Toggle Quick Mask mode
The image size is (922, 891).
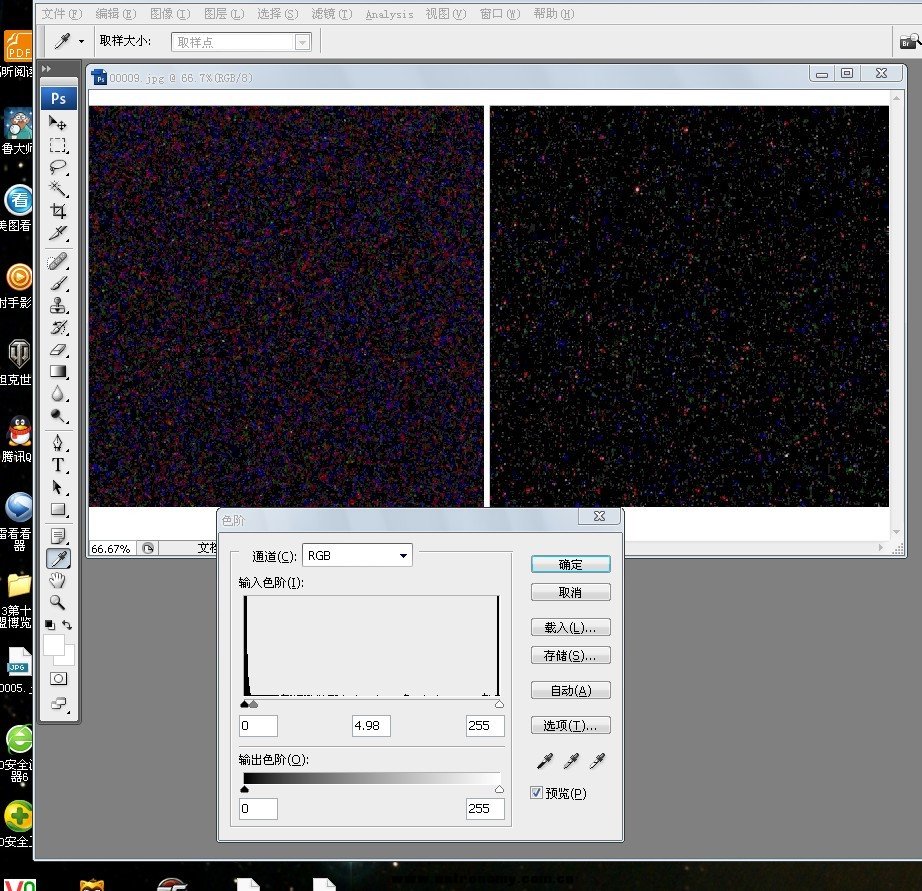click(58, 679)
